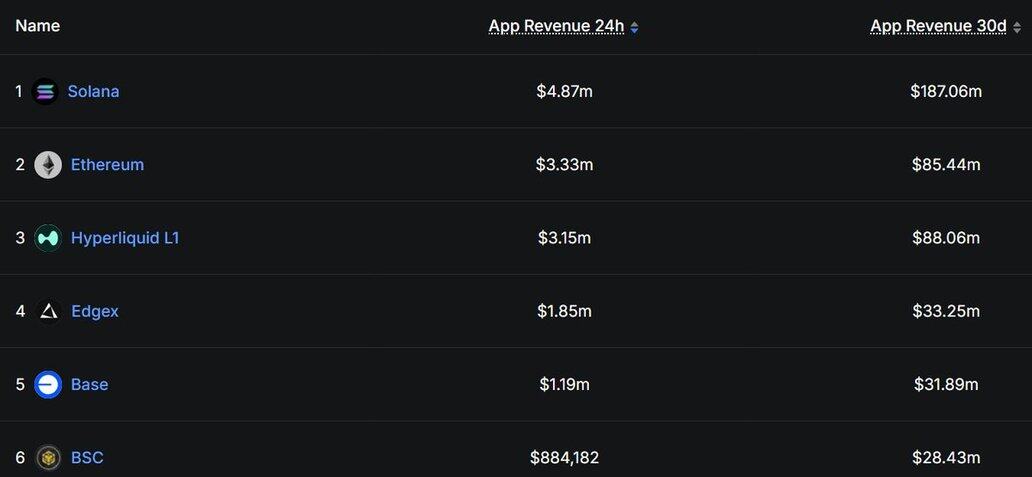Click the Name column header
The width and height of the screenshot is (1032, 477).
(x=38, y=26)
